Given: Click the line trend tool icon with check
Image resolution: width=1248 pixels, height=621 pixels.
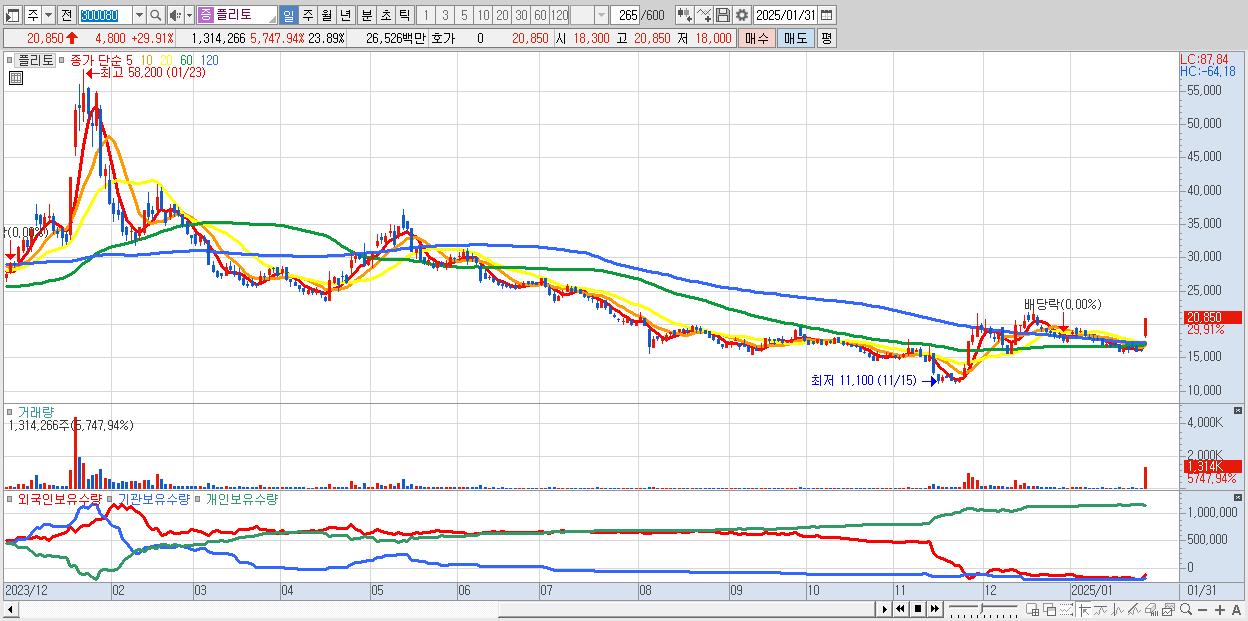Looking at the screenshot, I should click(704, 15).
